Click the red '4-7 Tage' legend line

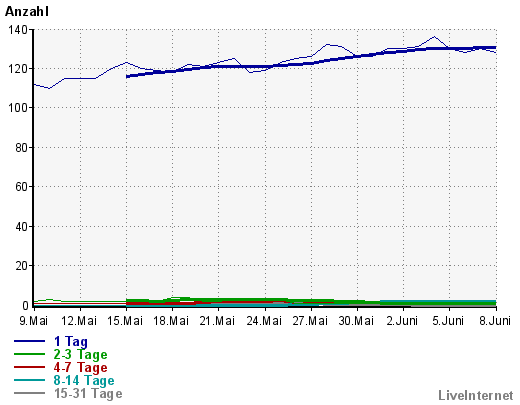(x=29, y=367)
